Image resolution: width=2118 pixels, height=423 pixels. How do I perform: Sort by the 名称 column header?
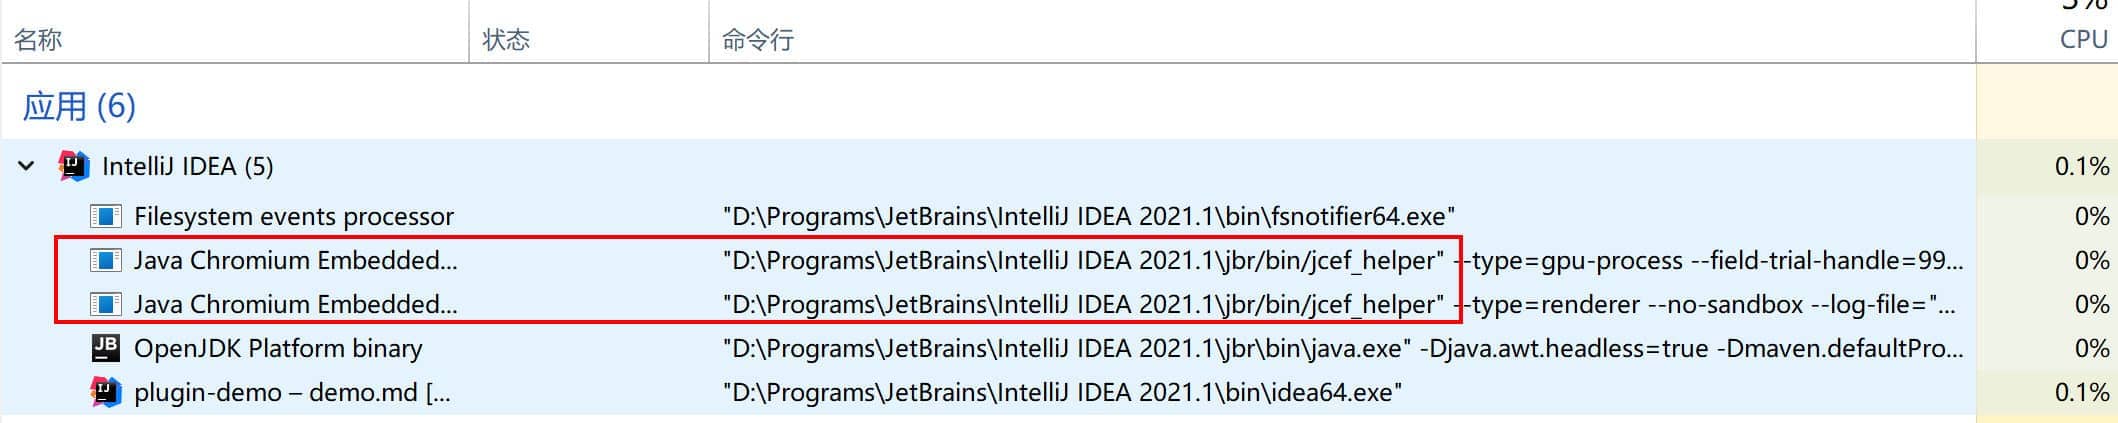[x=38, y=40]
